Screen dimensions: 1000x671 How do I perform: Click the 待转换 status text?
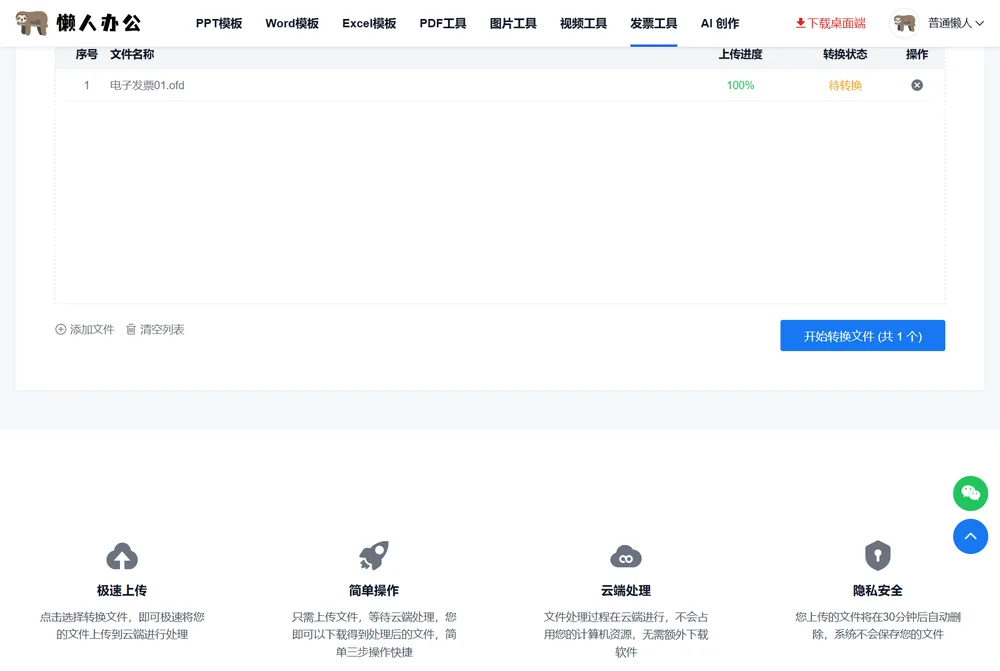tap(845, 85)
